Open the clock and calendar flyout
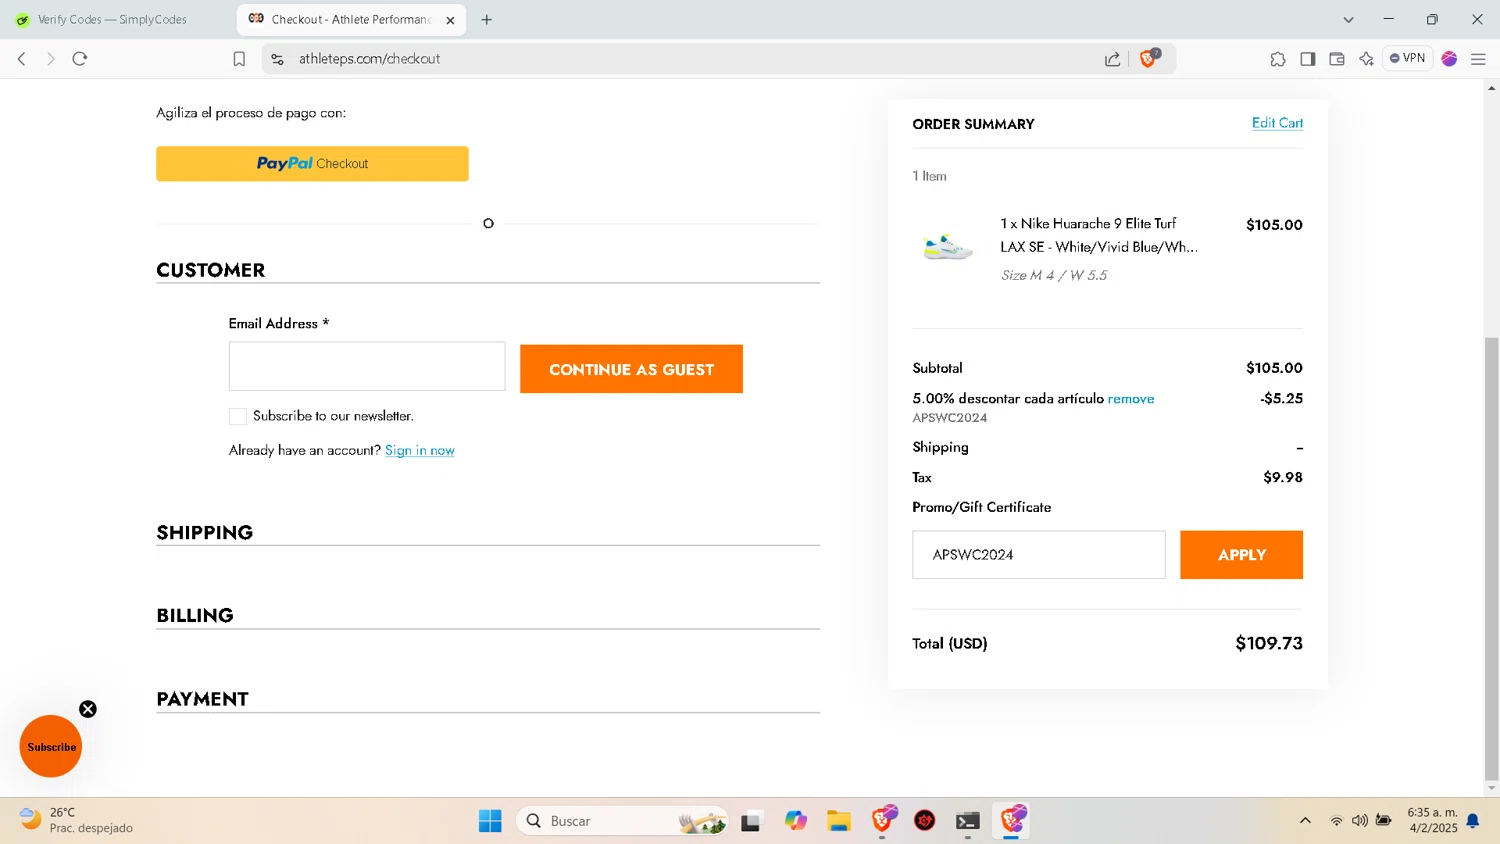The height and width of the screenshot is (844, 1500). tap(1432, 820)
